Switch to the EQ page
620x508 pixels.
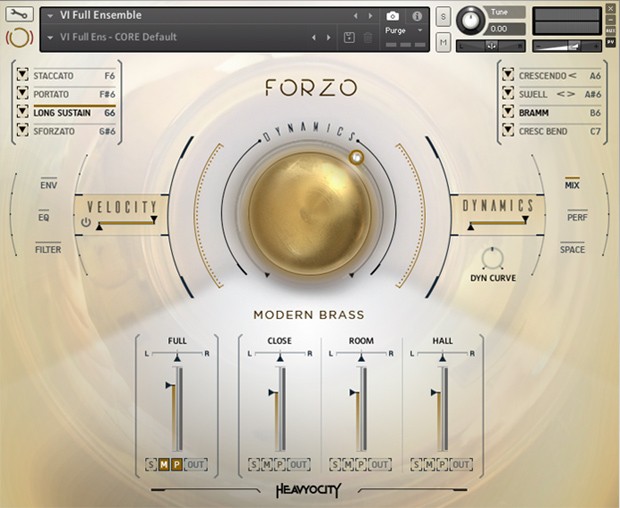43,217
